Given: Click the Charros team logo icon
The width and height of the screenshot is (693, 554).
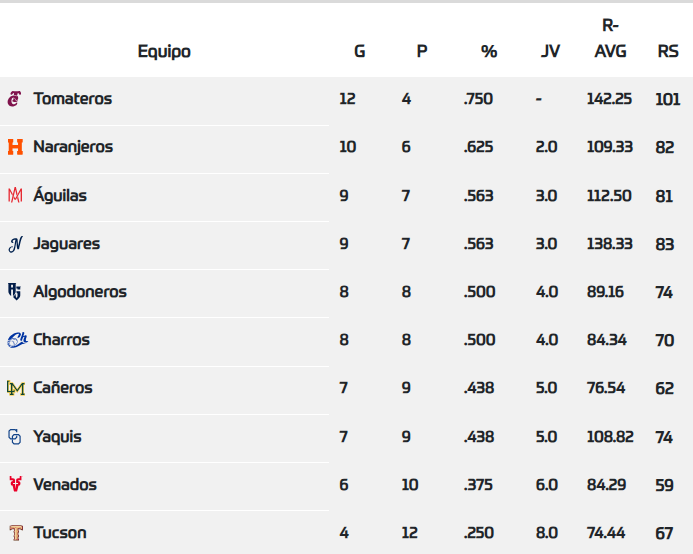Looking at the screenshot, I should click(x=16, y=340).
